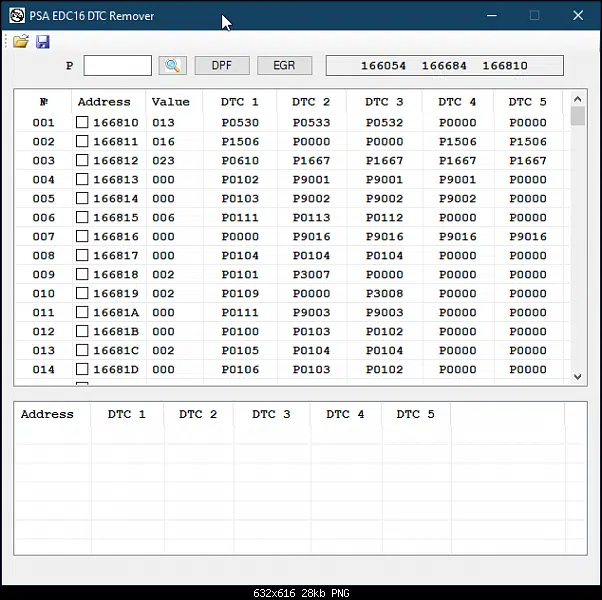Toggle the checkbox for address 16681D

(82, 370)
